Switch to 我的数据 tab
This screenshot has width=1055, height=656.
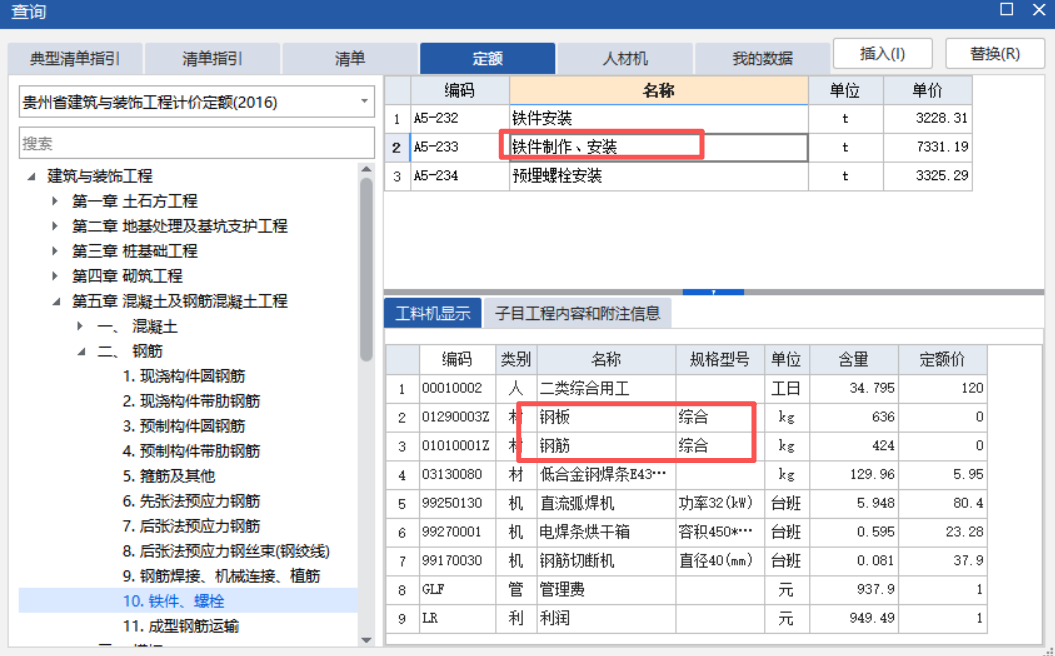pos(761,57)
